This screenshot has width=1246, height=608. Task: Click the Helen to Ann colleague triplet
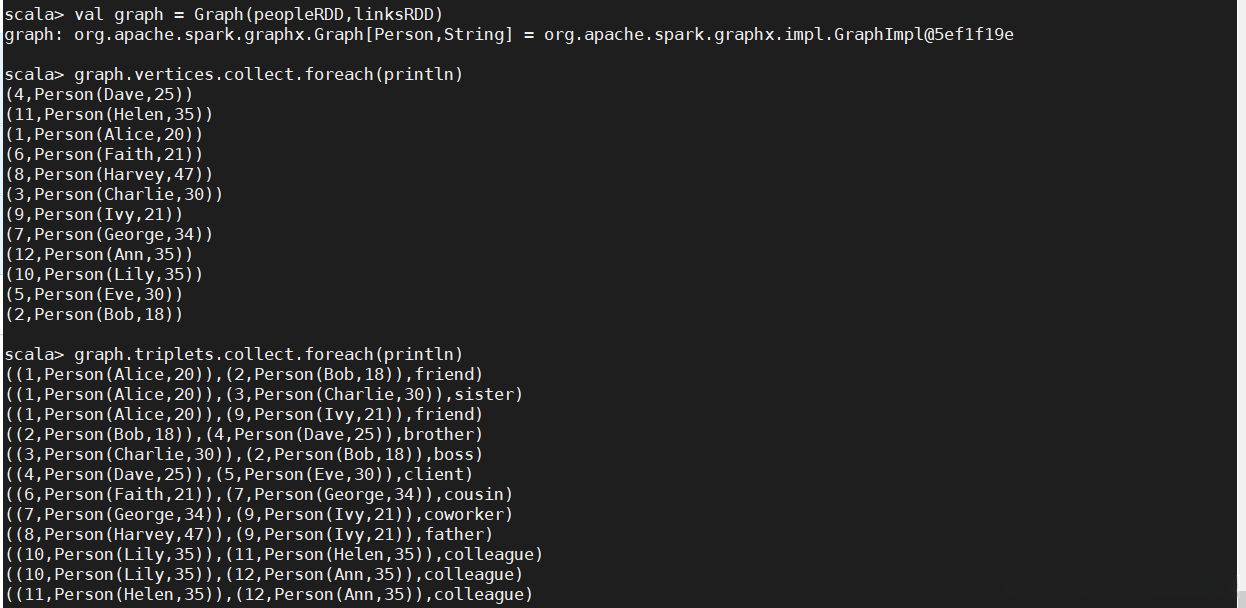pos(269,594)
